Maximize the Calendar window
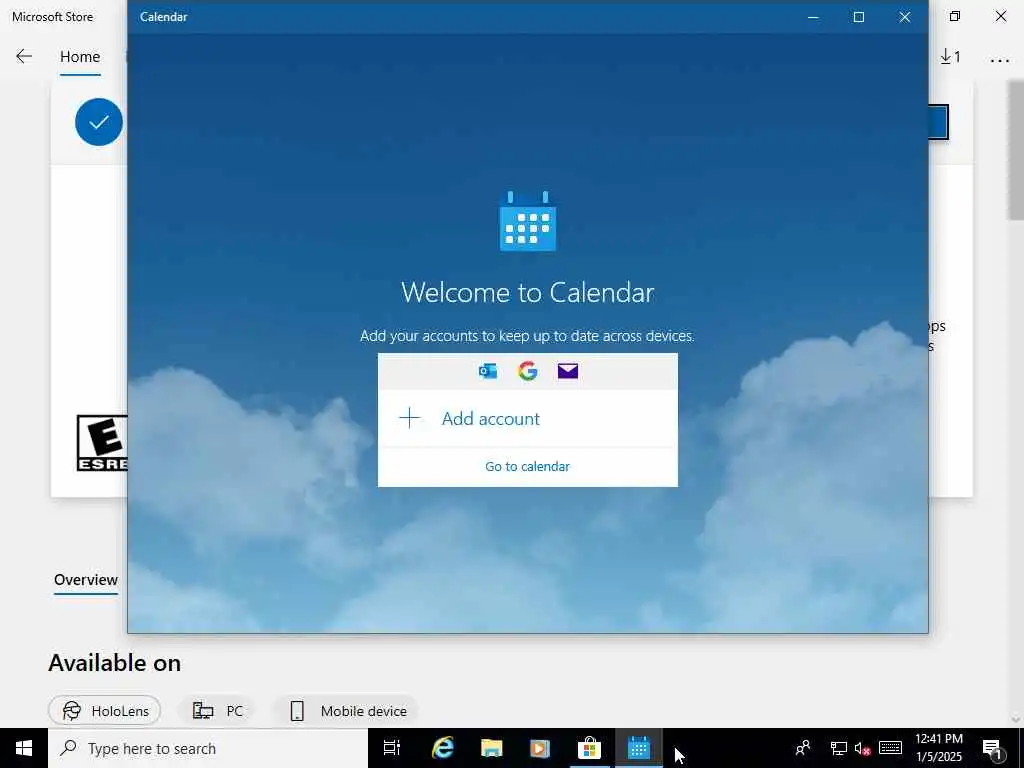 pyautogui.click(x=859, y=17)
